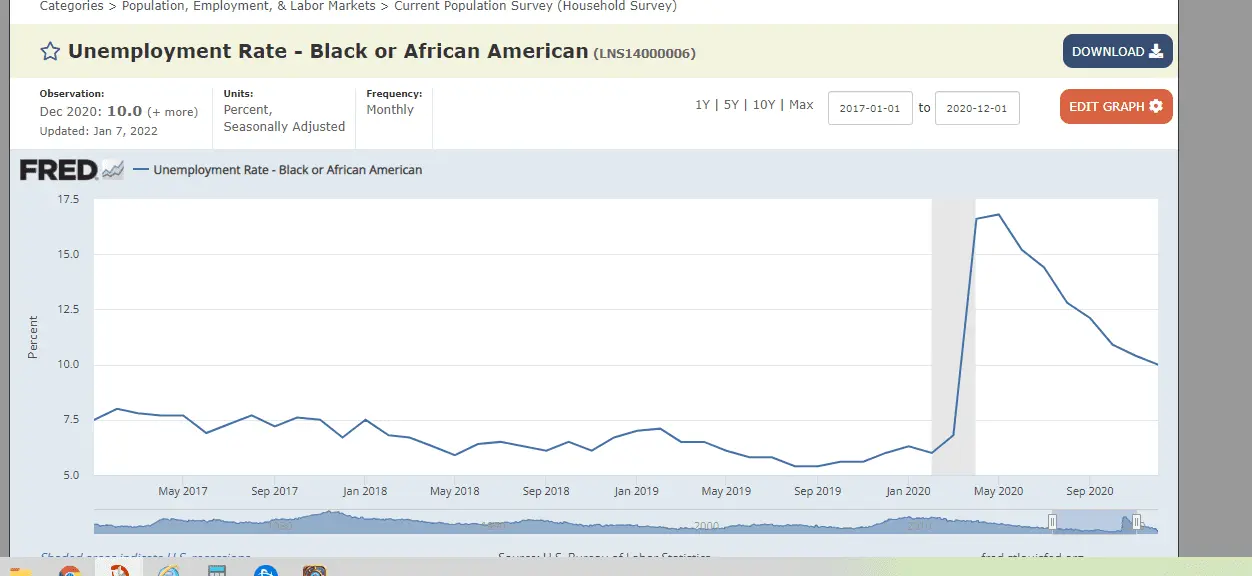Click the series ID LNS14000006
The height and width of the screenshot is (576, 1252).
tap(644, 53)
